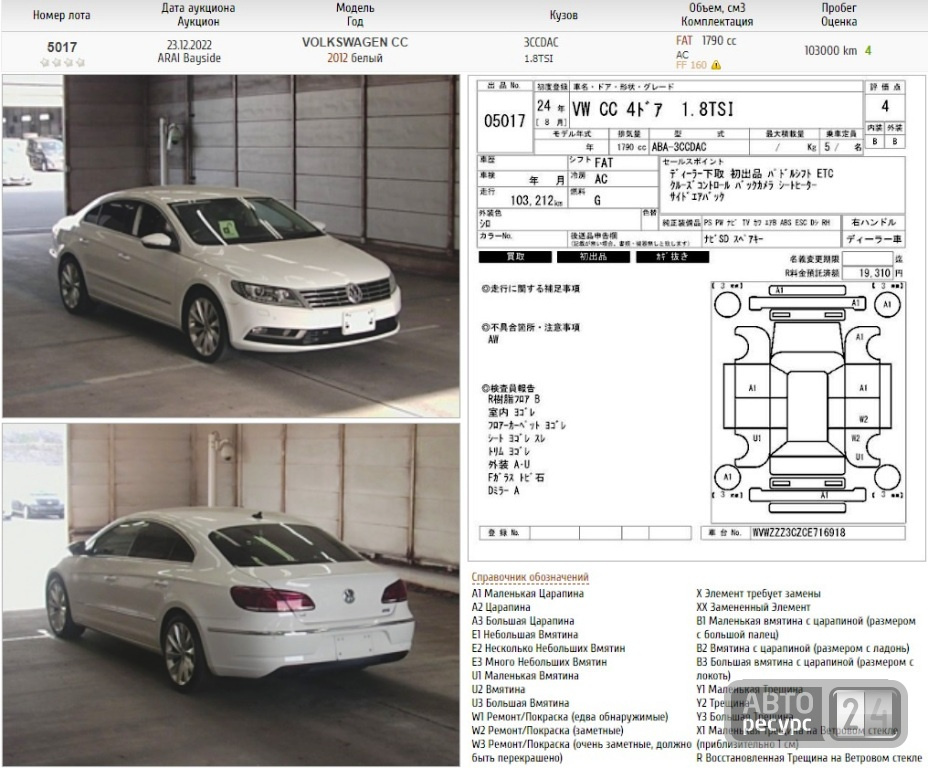Click legend entry 'E1 Небольшая Вмятина'
The width and height of the screenshot is (928, 768).
click(x=524, y=634)
